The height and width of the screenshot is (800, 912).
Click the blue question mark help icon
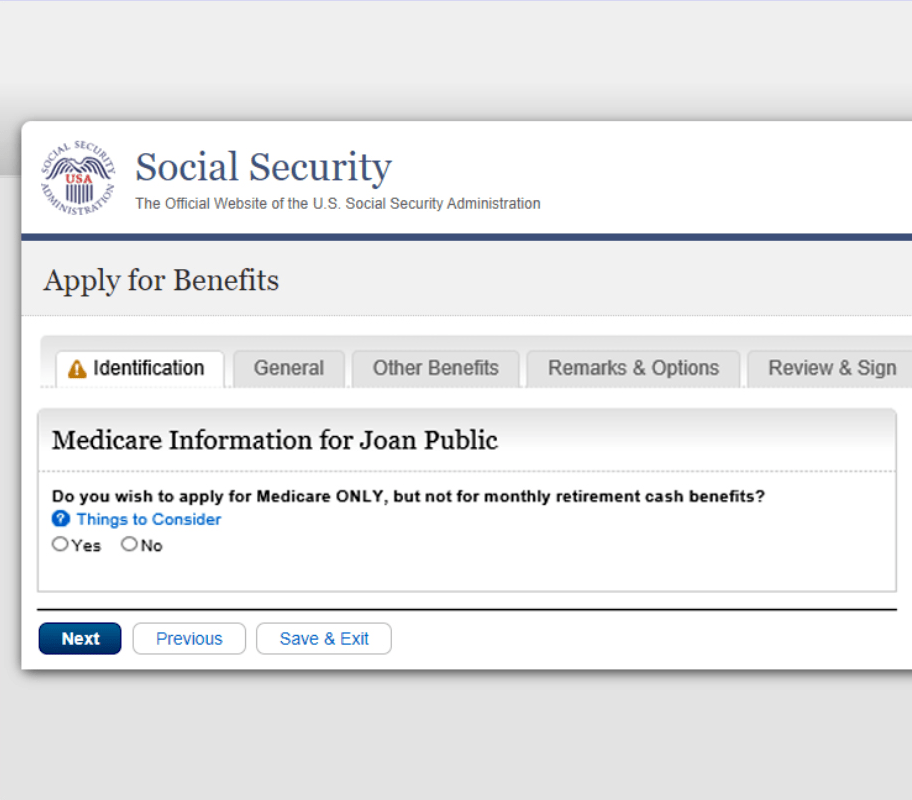click(60, 519)
